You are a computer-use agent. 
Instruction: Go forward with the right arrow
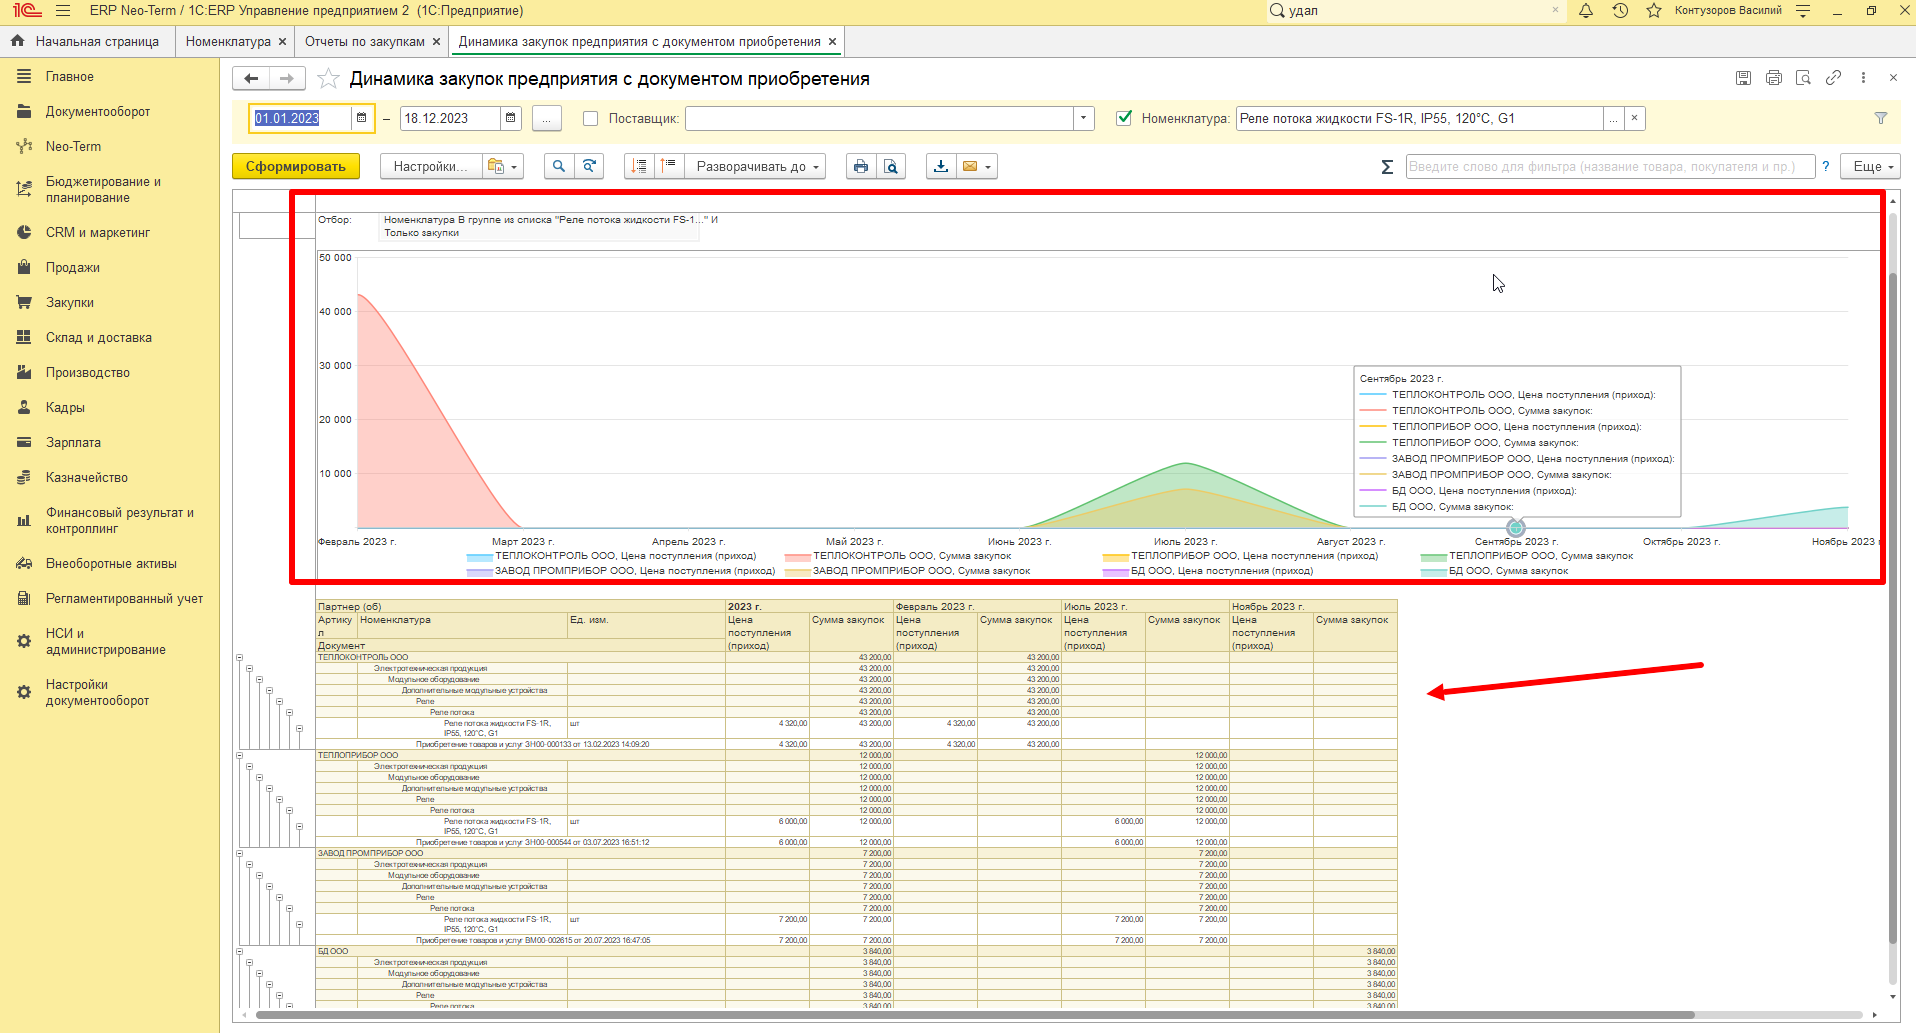point(287,78)
